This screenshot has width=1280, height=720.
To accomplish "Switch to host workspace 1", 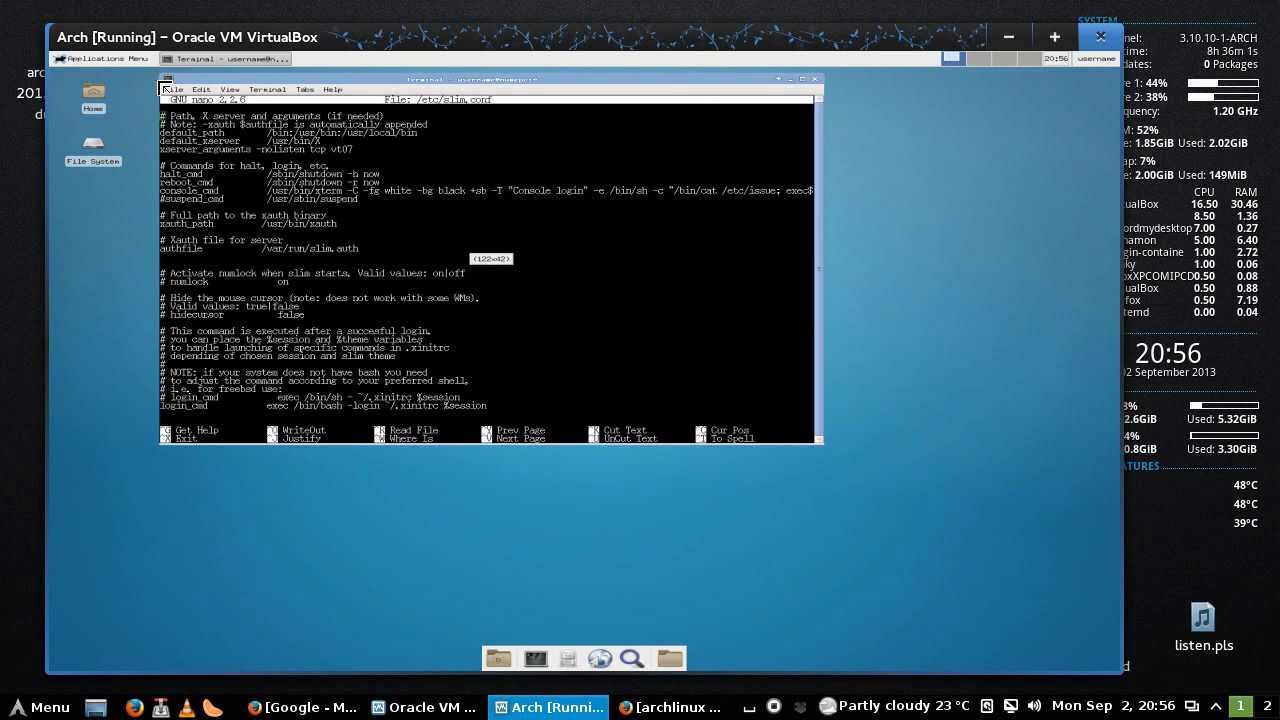I will 1241,706.
